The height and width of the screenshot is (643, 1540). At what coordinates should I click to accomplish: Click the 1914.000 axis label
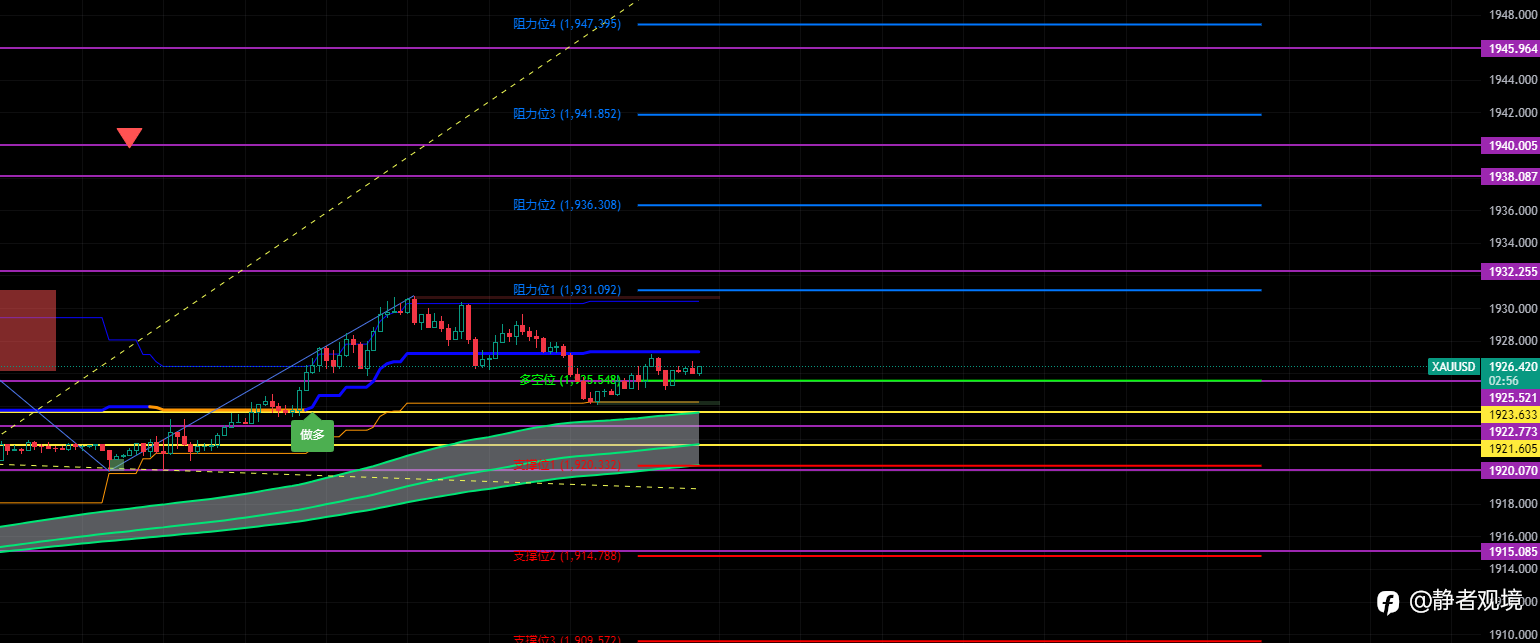click(1513, 569)
